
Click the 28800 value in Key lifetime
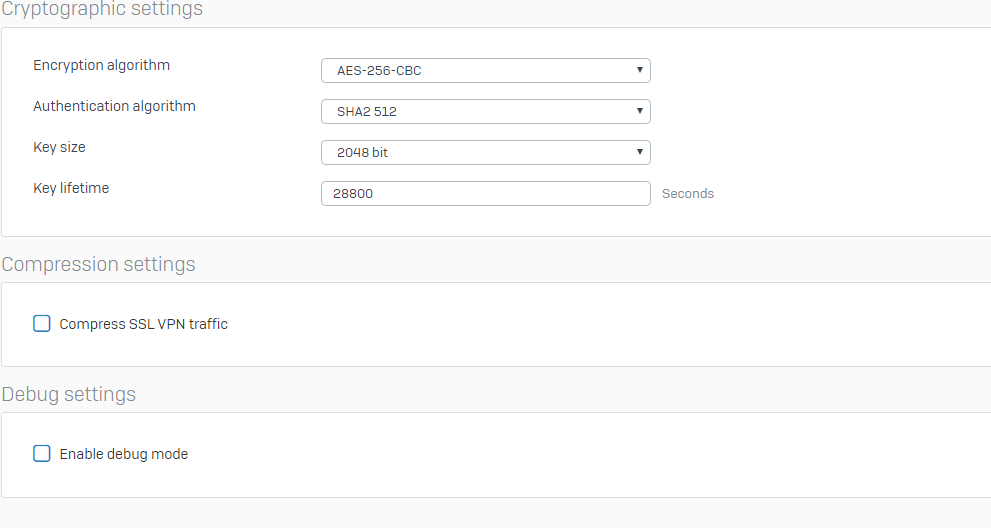tap(355, 194)
